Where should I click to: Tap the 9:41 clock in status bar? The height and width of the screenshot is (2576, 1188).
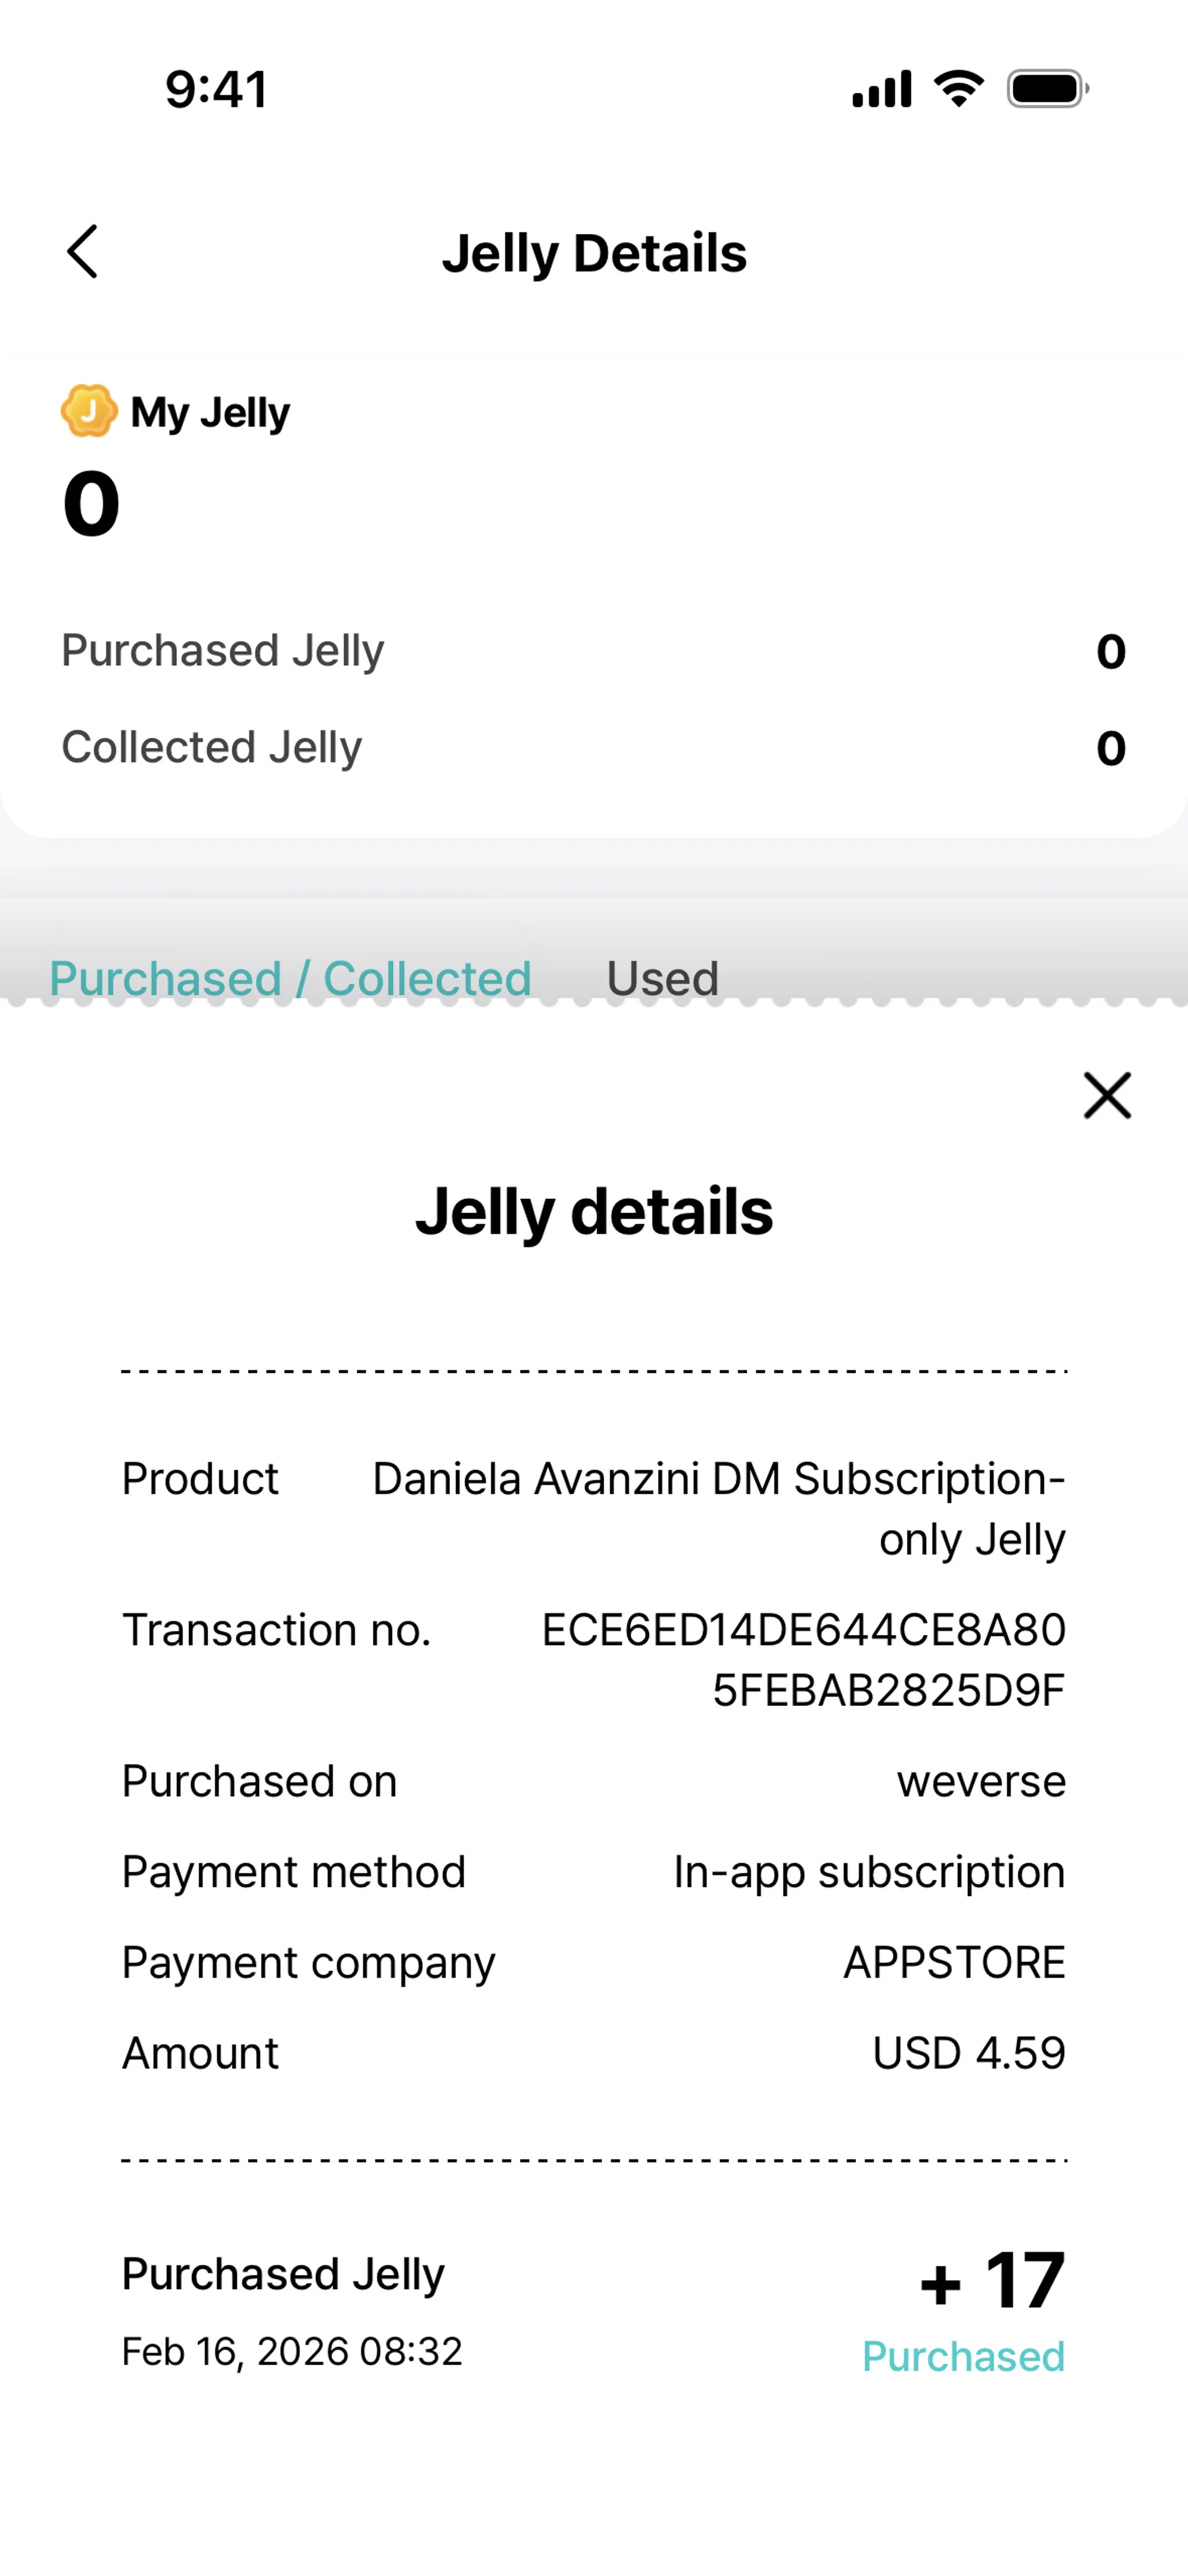point(217,89)
